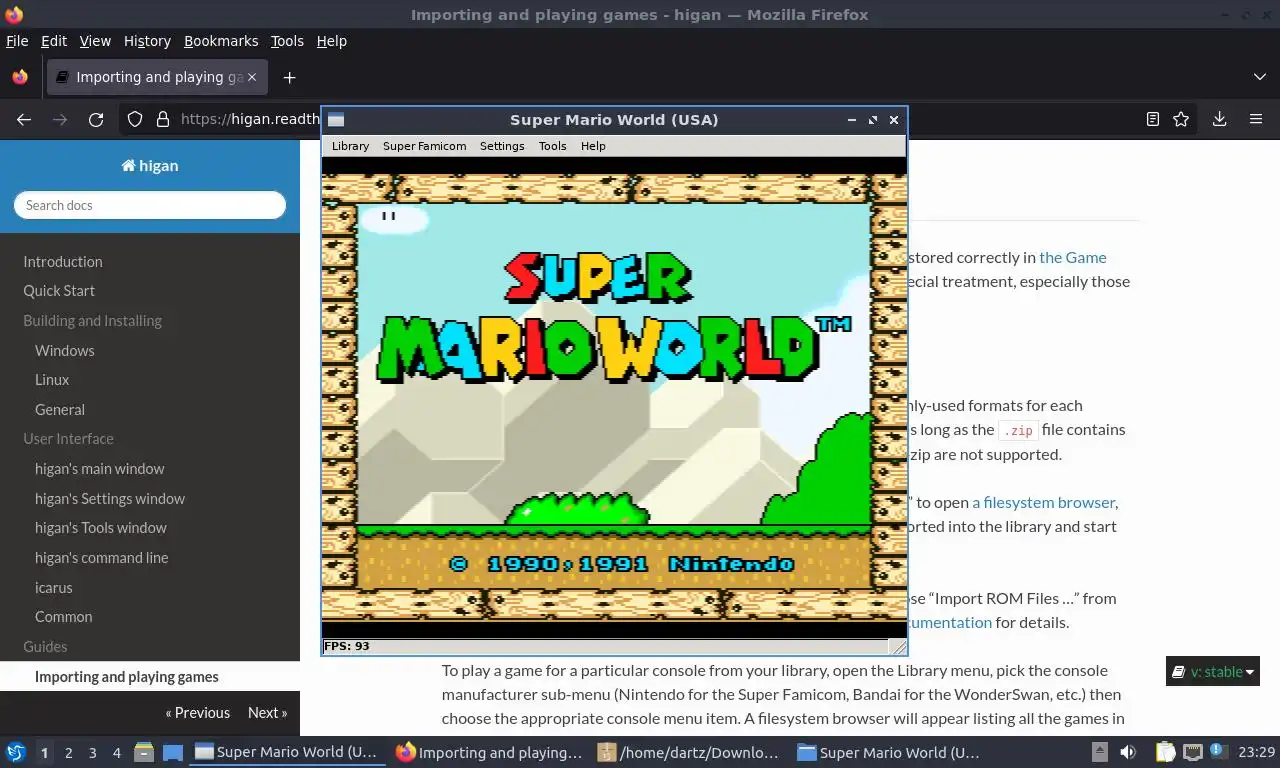Open higan's Help menu
1280x768 pixels.
(x=593, y=146)
